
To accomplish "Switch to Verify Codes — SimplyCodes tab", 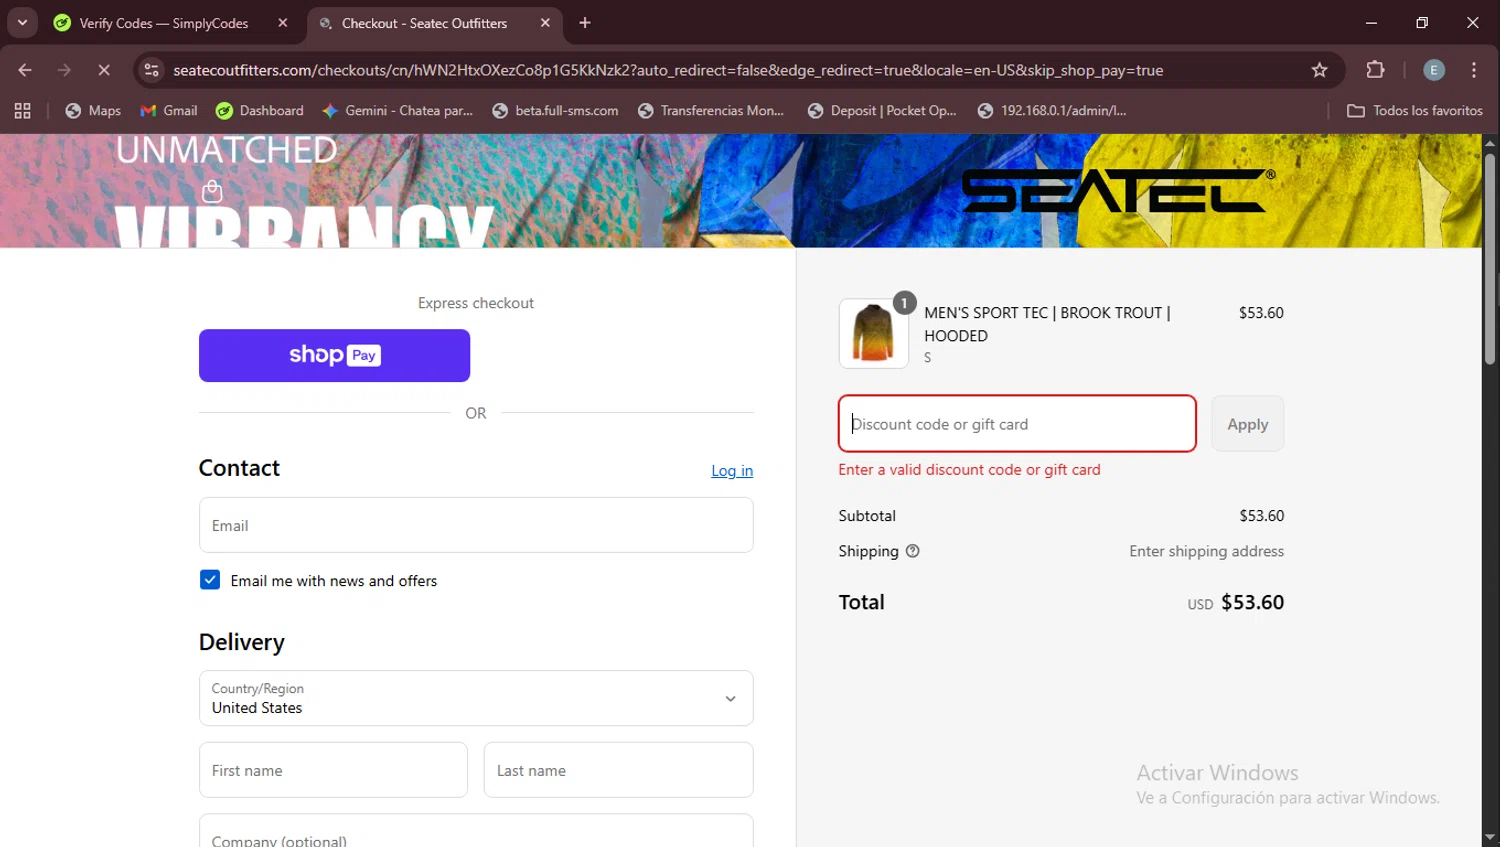I will coord(164,23).
